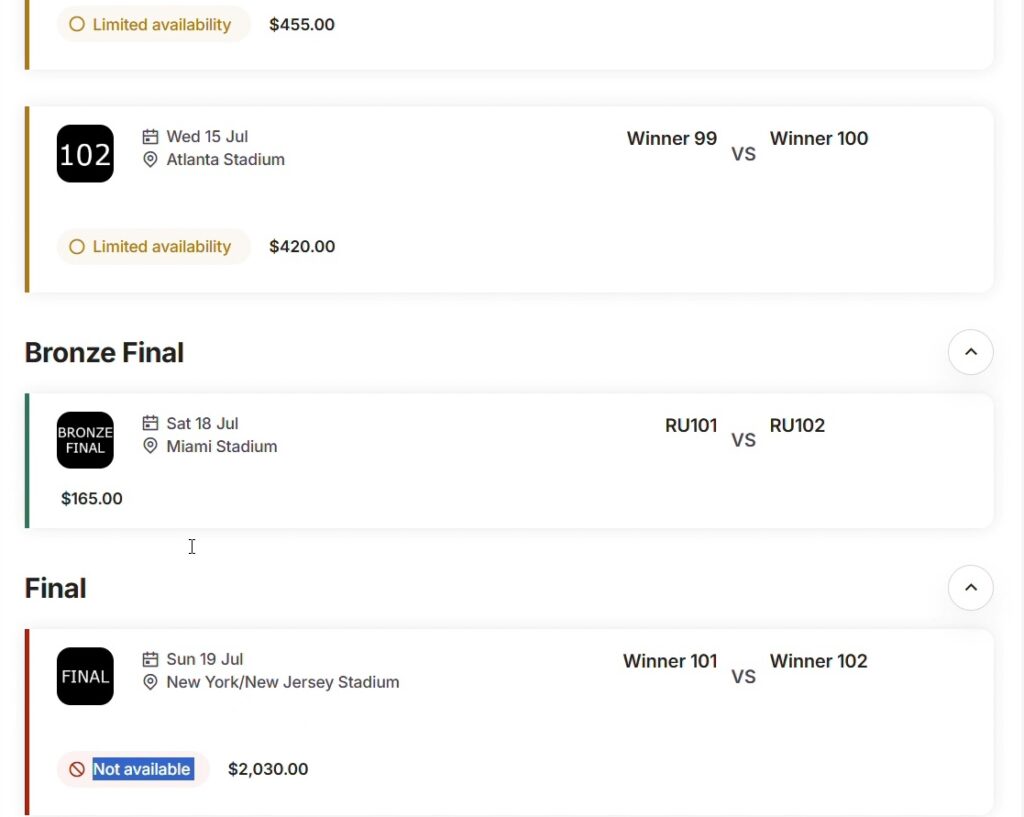Screen dimensions: 1024x817
Task: Click the Not available prohibited icon
Action: tap(77, 770)
